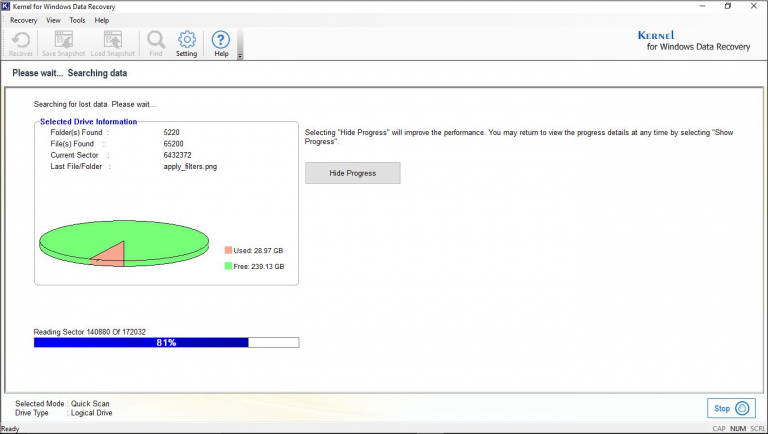The width and height of the screenshot is (768, 434).
Task: Click the CAP status bar indicator
Action: pyautogui.click(x=719, y=429)
